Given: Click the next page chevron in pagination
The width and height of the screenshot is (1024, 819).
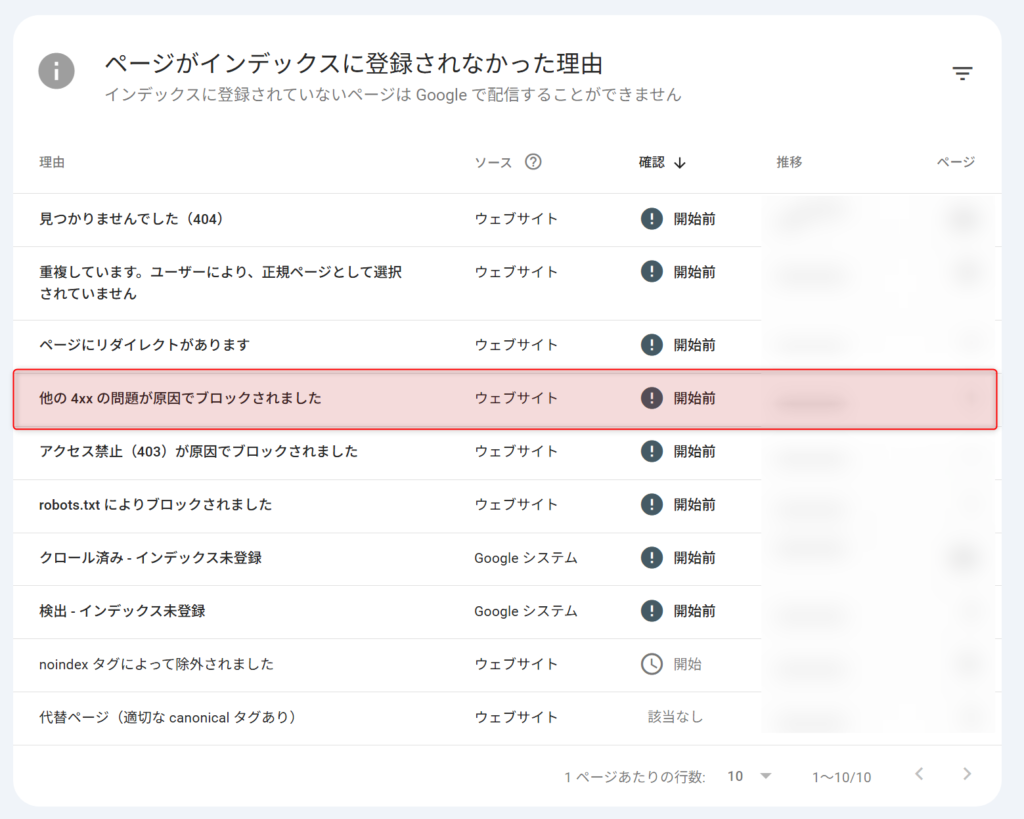Looking at the screenshot, I should tap(966, 775).
